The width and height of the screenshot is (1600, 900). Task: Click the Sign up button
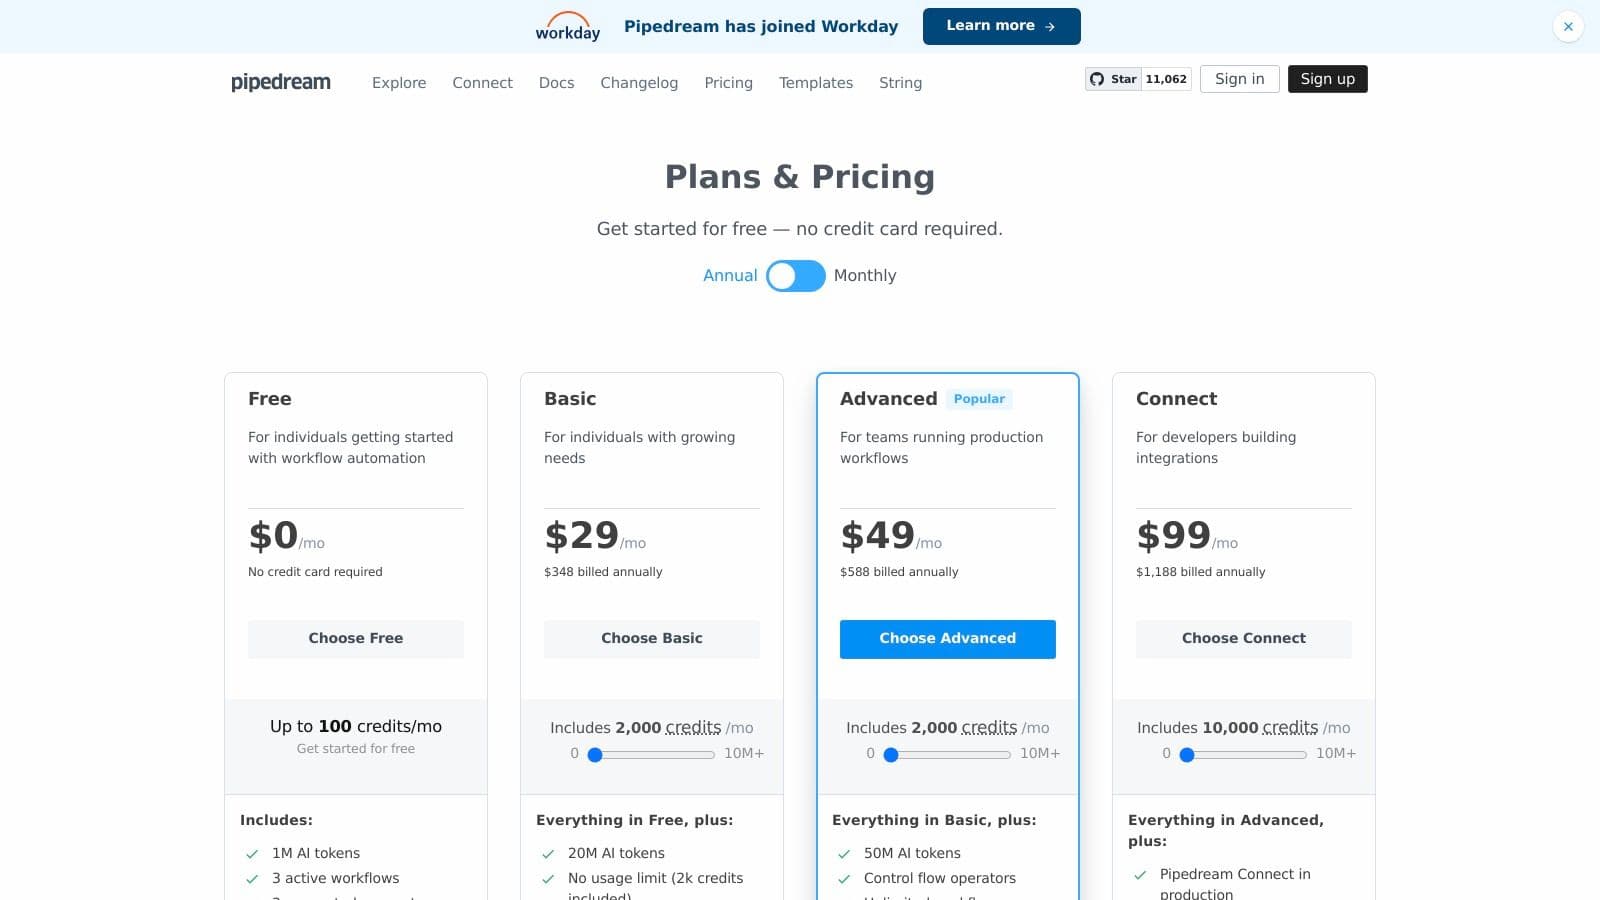(x=1327, y=79)
